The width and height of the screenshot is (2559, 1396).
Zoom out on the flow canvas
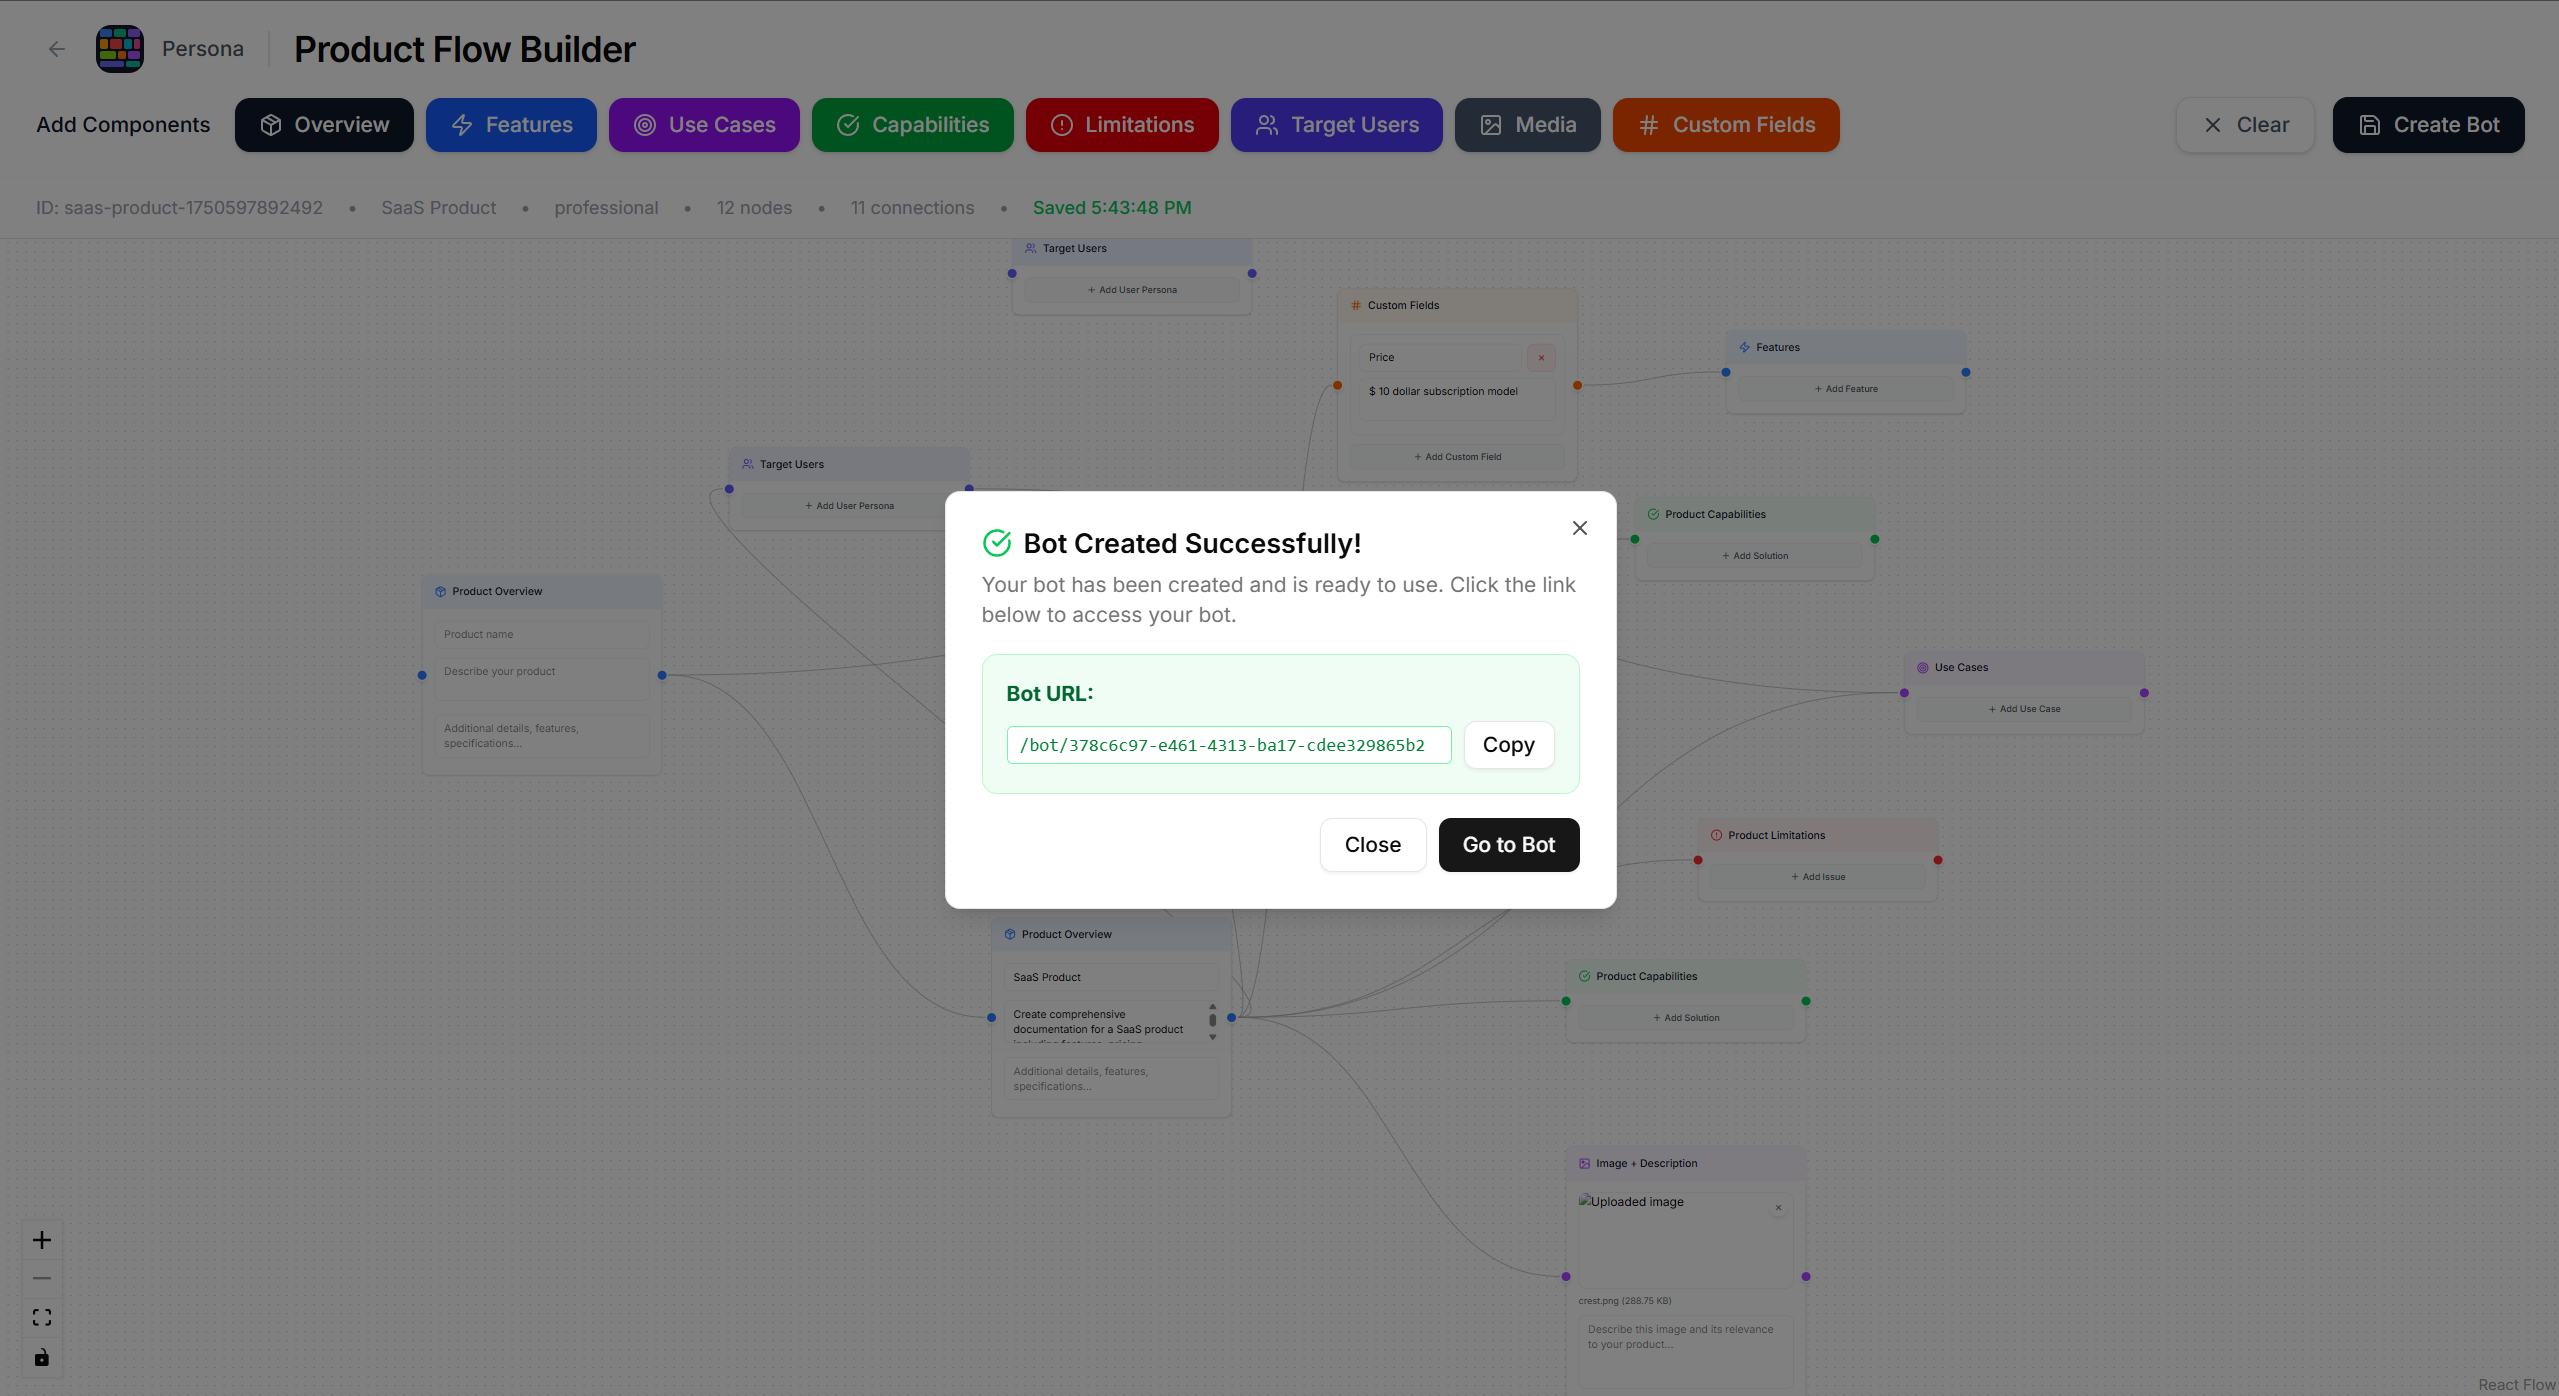(42, 1278)
